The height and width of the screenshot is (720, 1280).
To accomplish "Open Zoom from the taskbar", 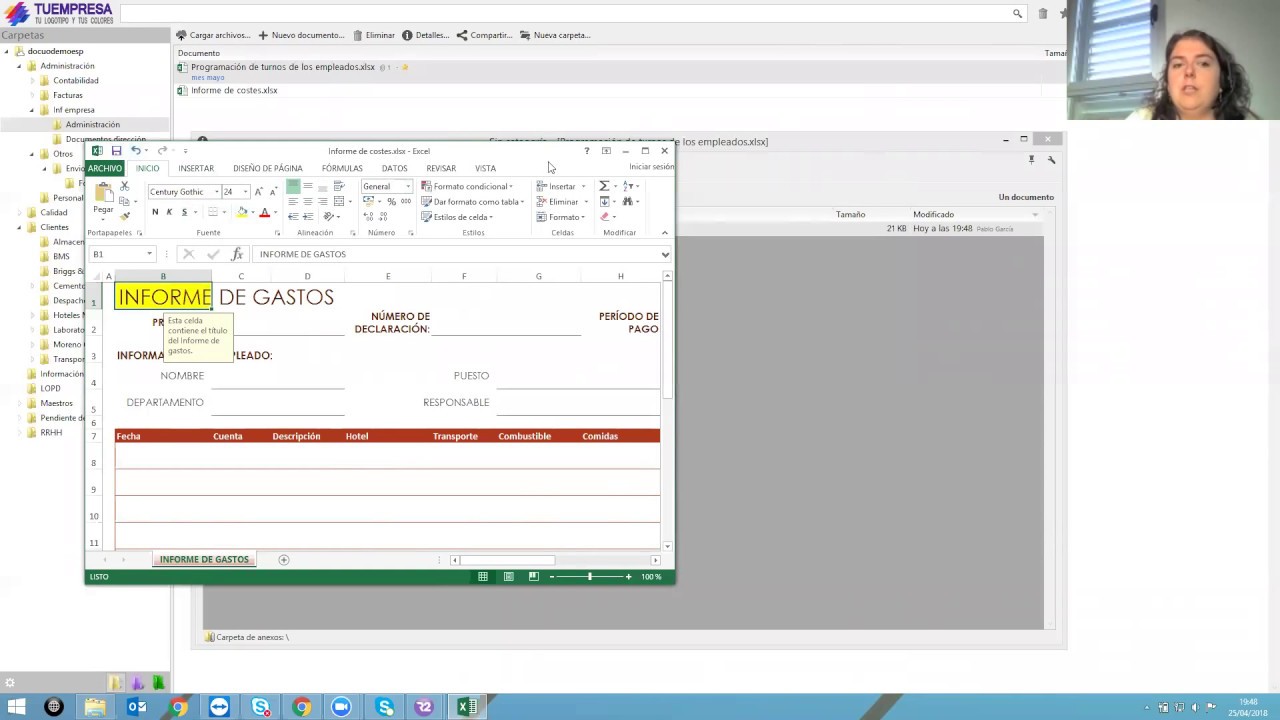I will [342, 707].
